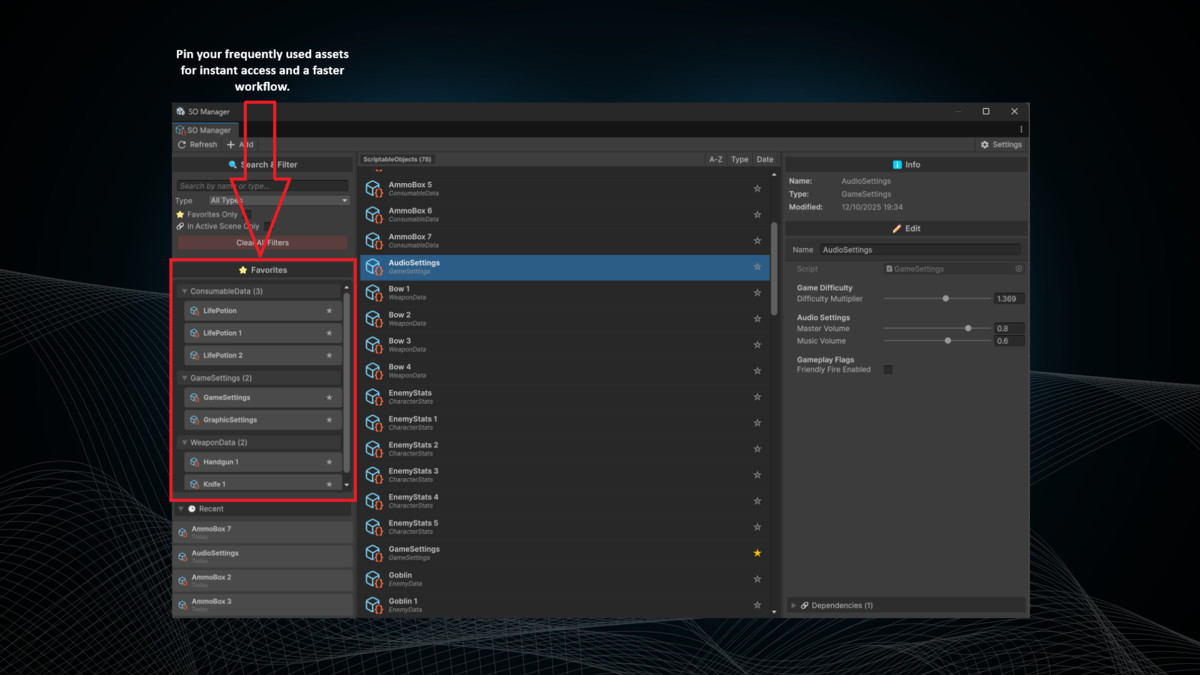Click the Search & Filter magnifier icon
1200x675 pixels.
click(233, 164)
